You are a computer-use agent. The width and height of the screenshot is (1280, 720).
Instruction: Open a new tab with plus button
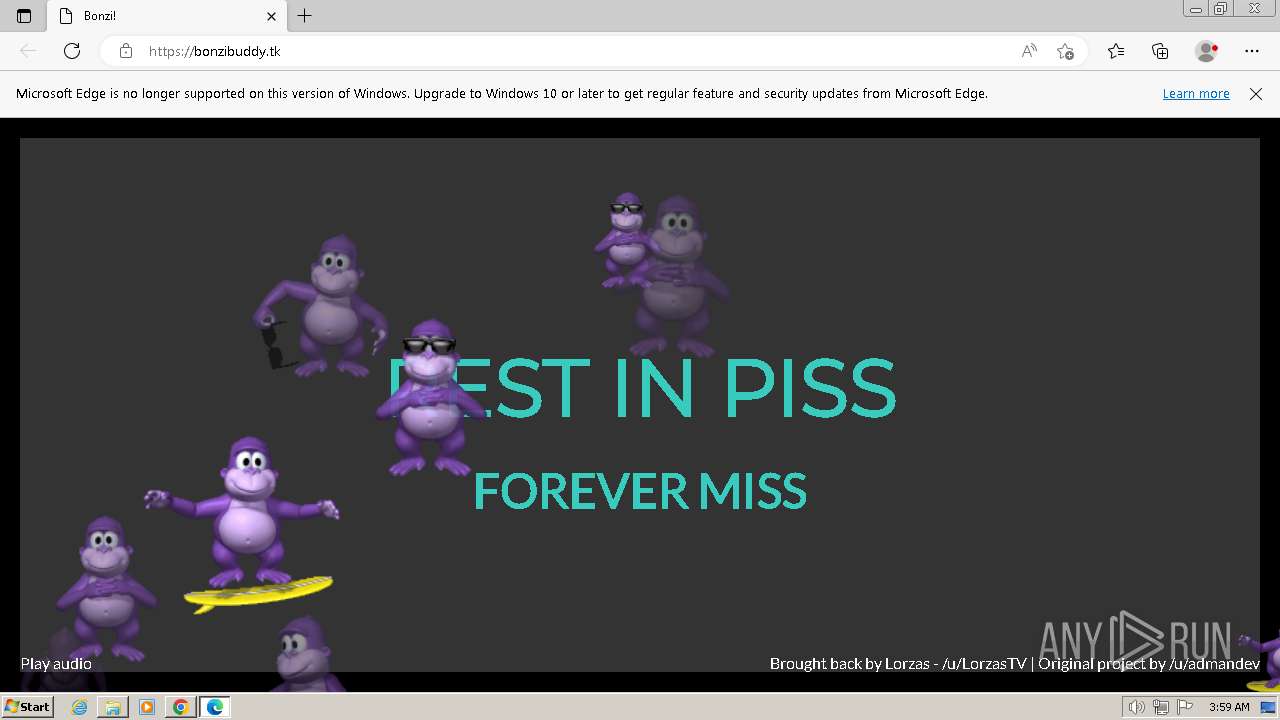tap(305, 16)
